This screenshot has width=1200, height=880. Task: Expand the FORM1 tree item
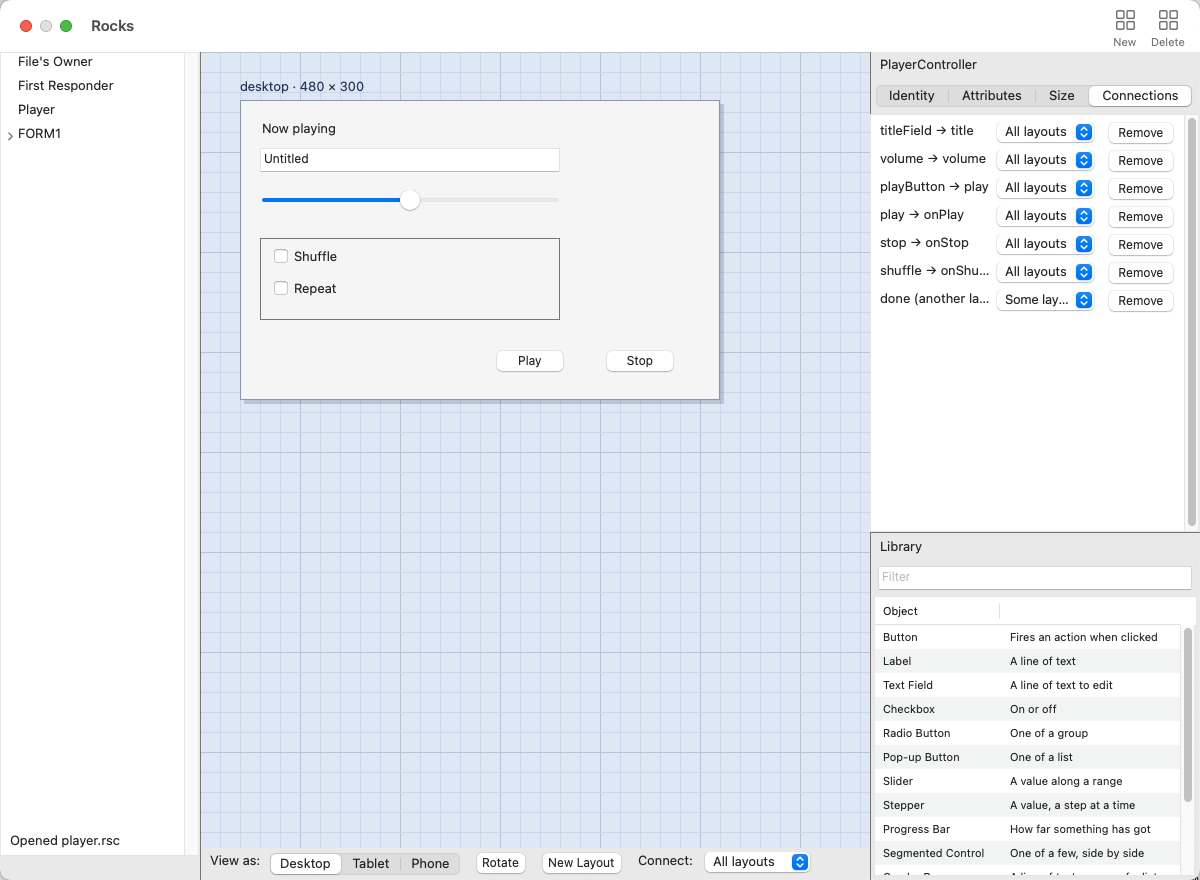click(x=10, y=135)
